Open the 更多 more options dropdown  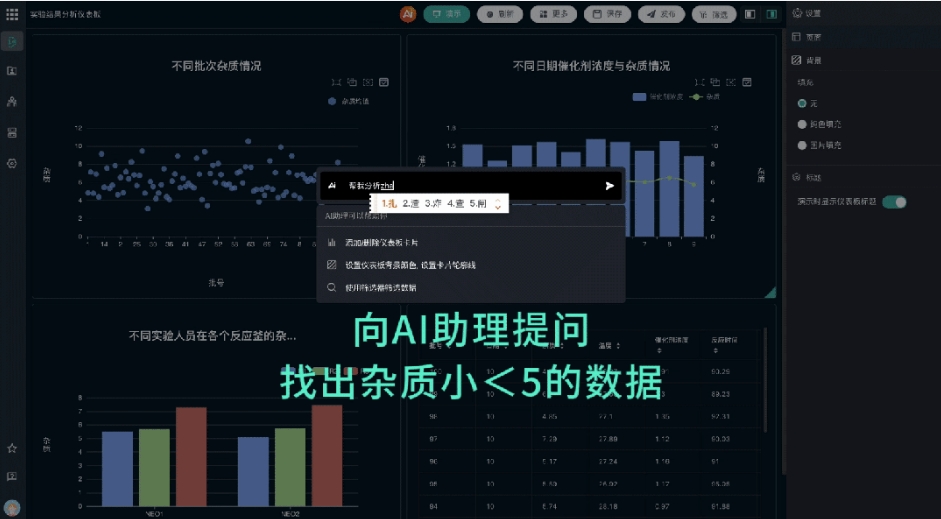(x=553, y=15)
